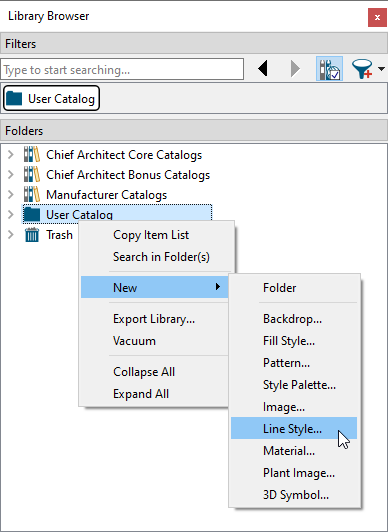Choose Search in Folder(s) menu item
The image size is (388, 532).
pos(157,257)
